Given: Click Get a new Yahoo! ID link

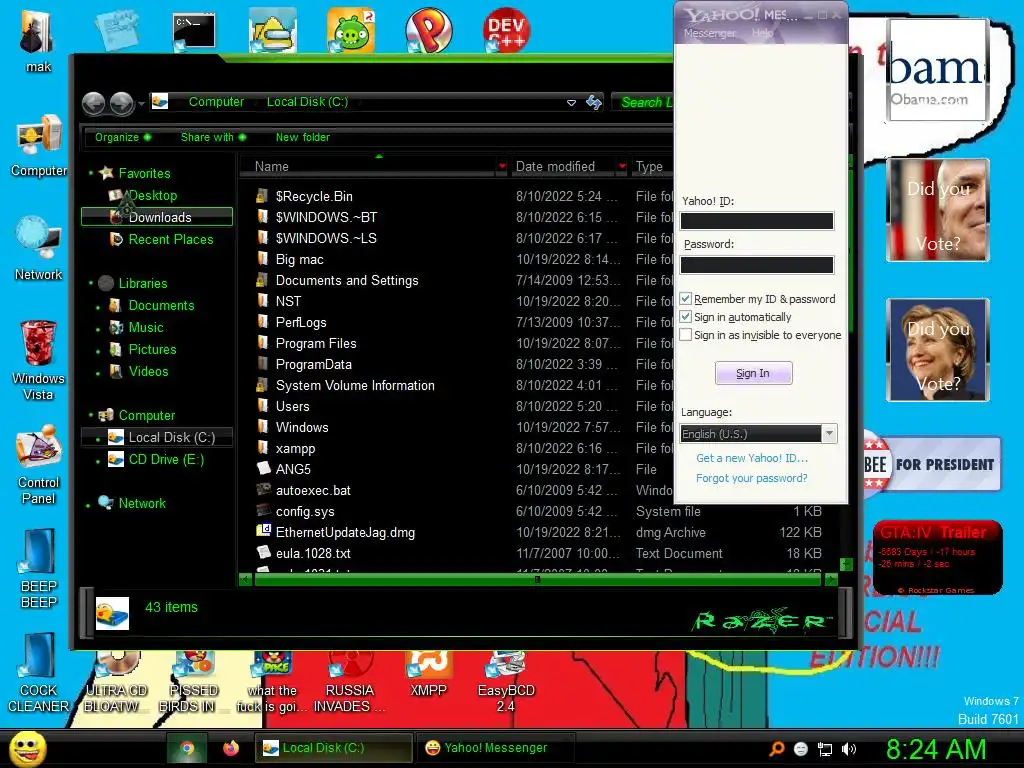Looking at the screenshot, I should 752,458.
